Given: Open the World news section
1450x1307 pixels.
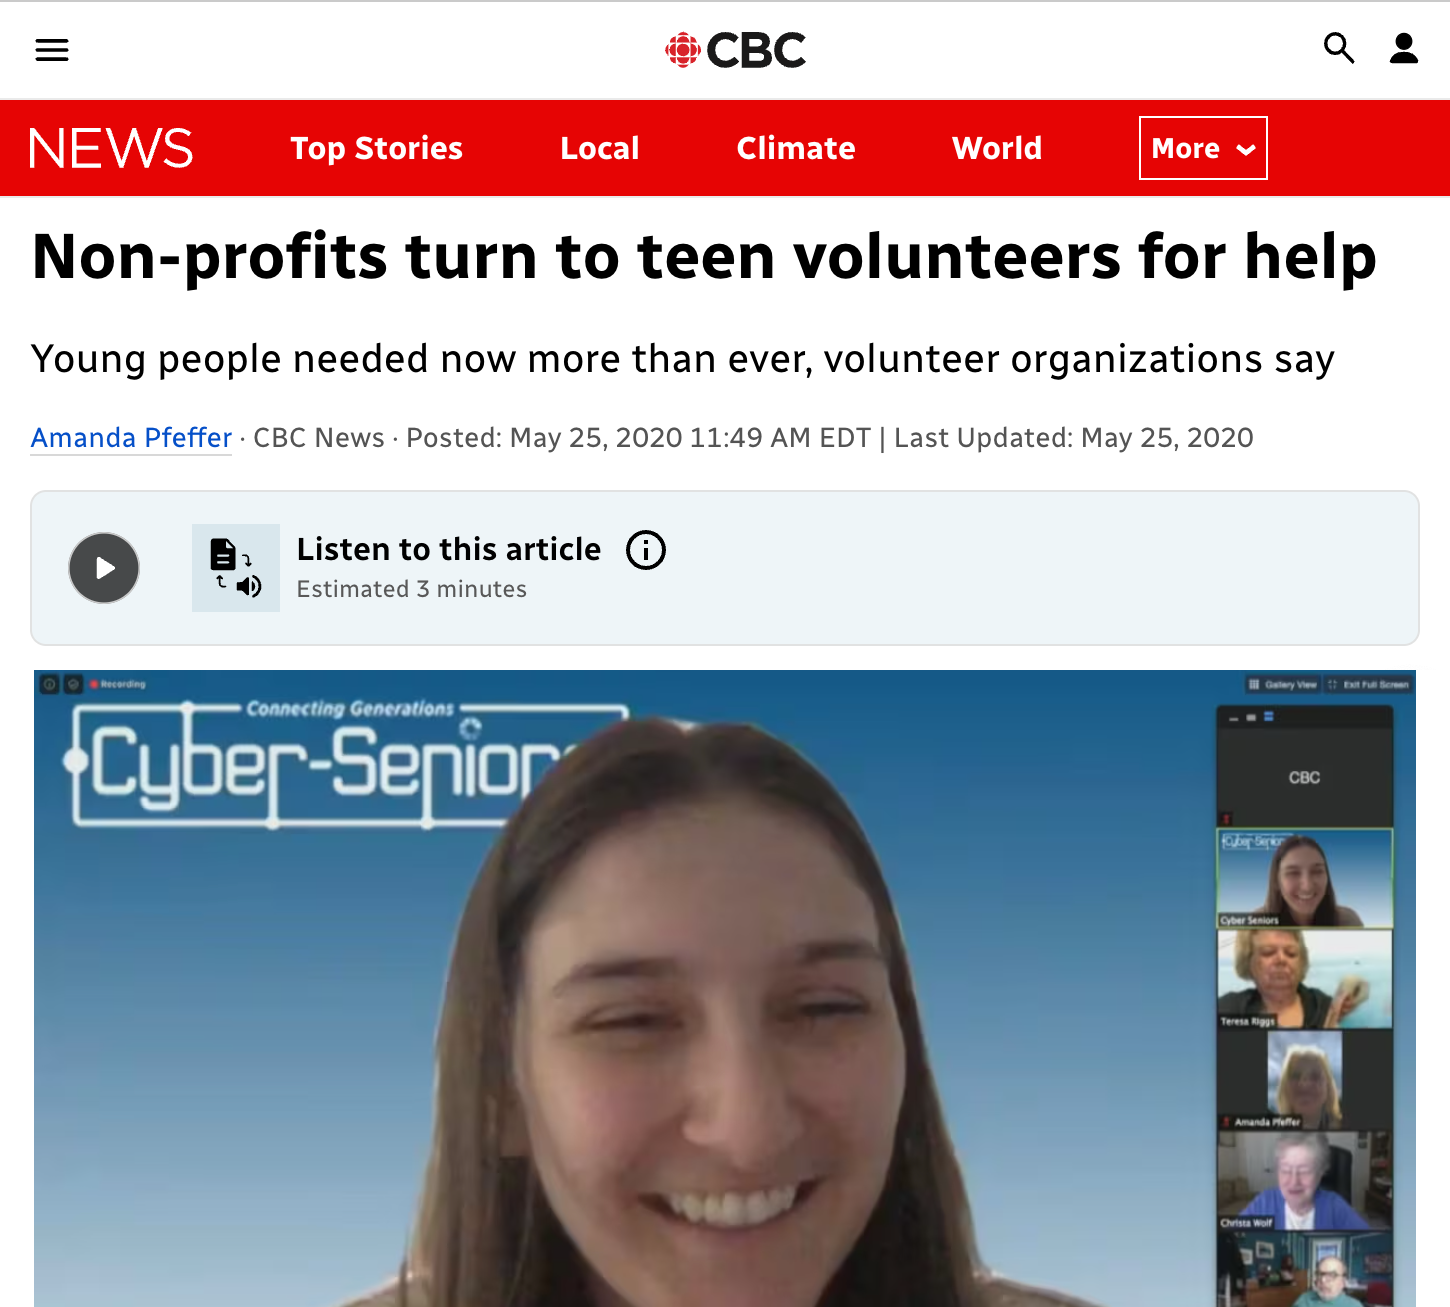Looking at the screenshot, I should click(997, 148).
